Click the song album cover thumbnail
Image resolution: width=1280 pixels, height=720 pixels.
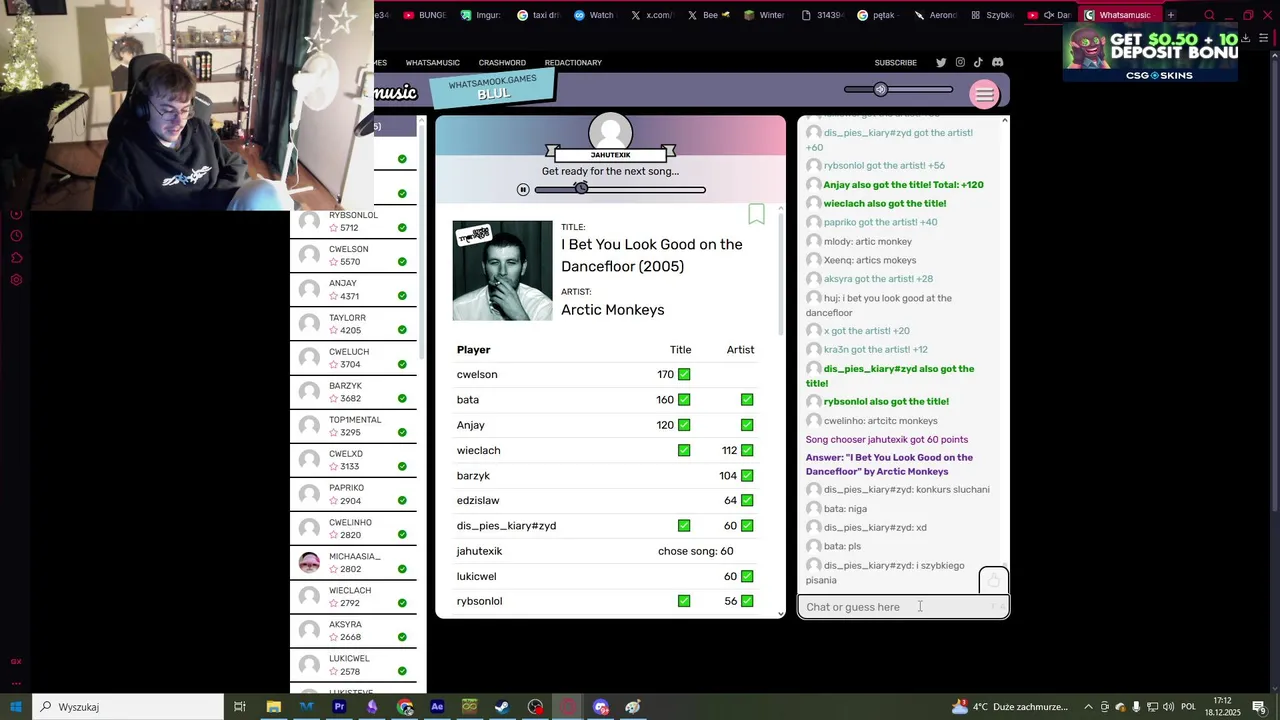502,271
